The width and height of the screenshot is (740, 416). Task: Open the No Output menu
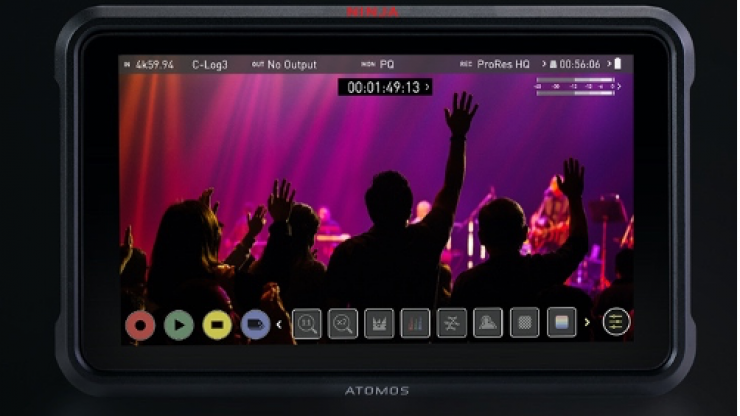pos(288,64)
